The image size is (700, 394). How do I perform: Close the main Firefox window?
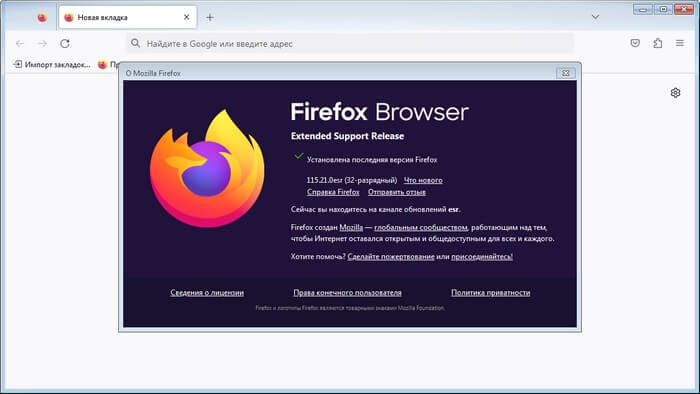click(x=684, y=9)
